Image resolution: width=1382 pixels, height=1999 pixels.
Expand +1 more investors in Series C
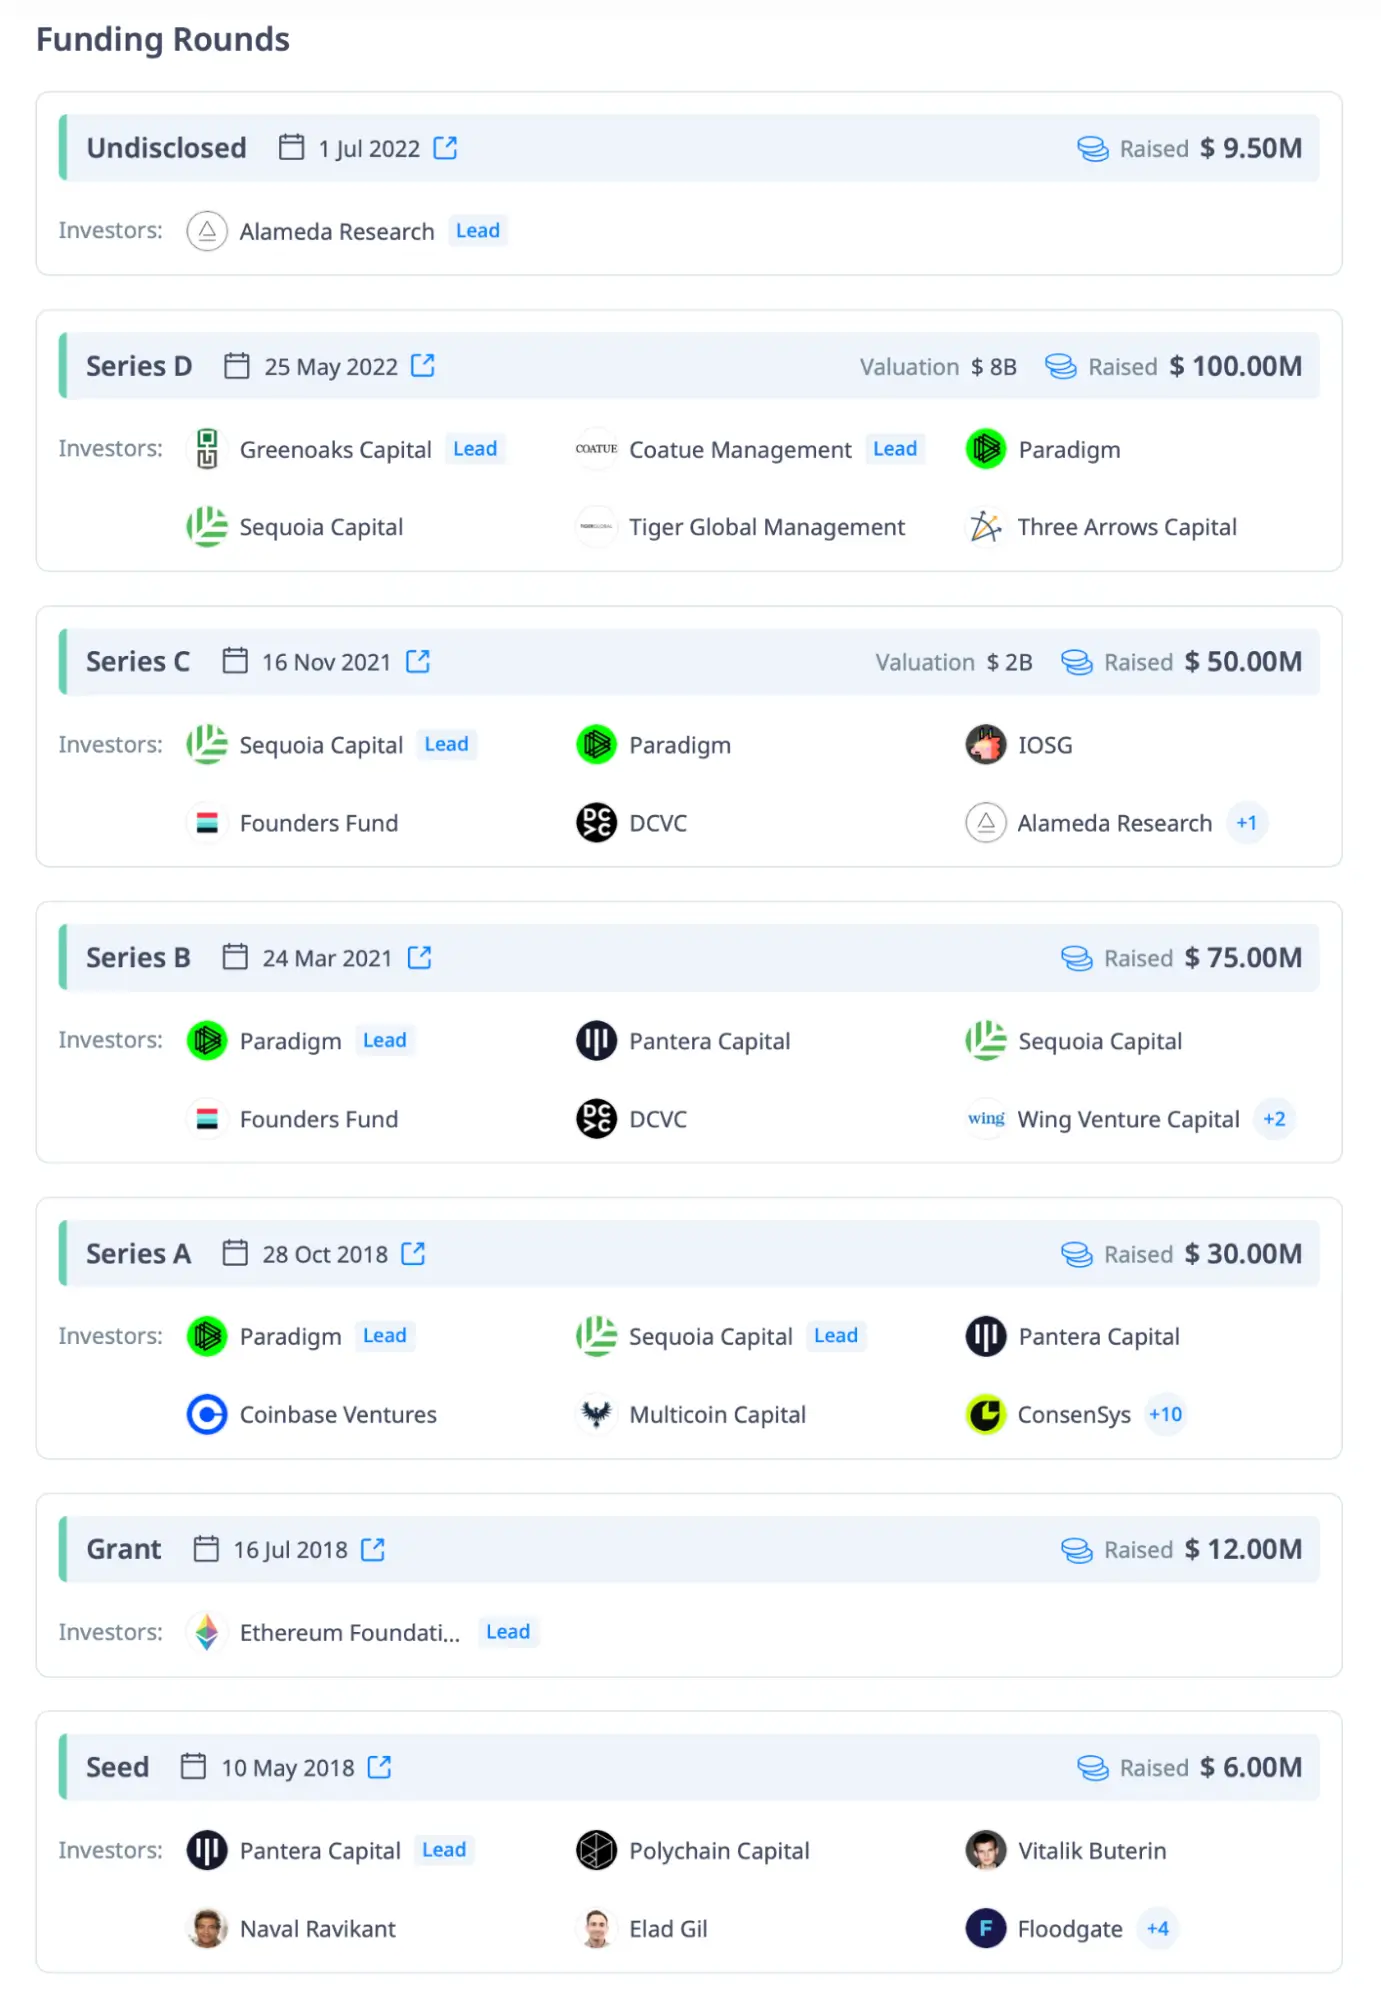pos(1246,823)
